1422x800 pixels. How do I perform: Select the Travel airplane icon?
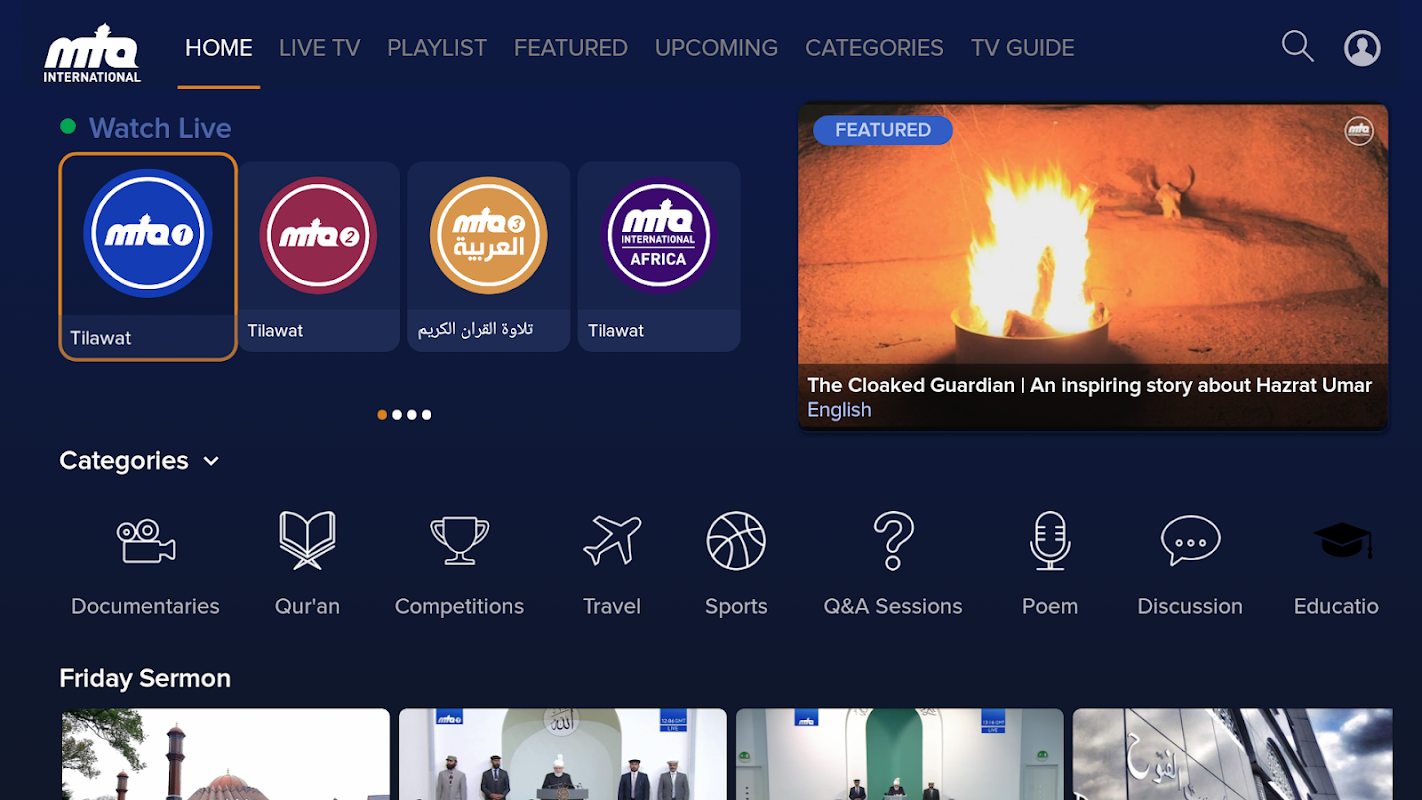(612, 541)
